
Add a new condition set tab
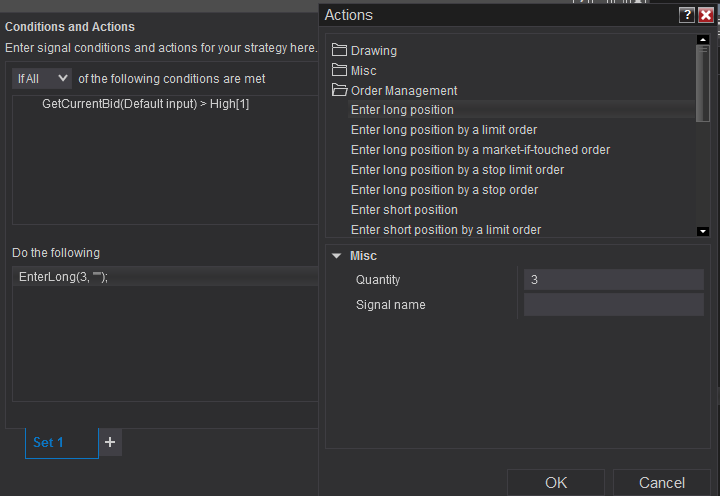point(110,442)
